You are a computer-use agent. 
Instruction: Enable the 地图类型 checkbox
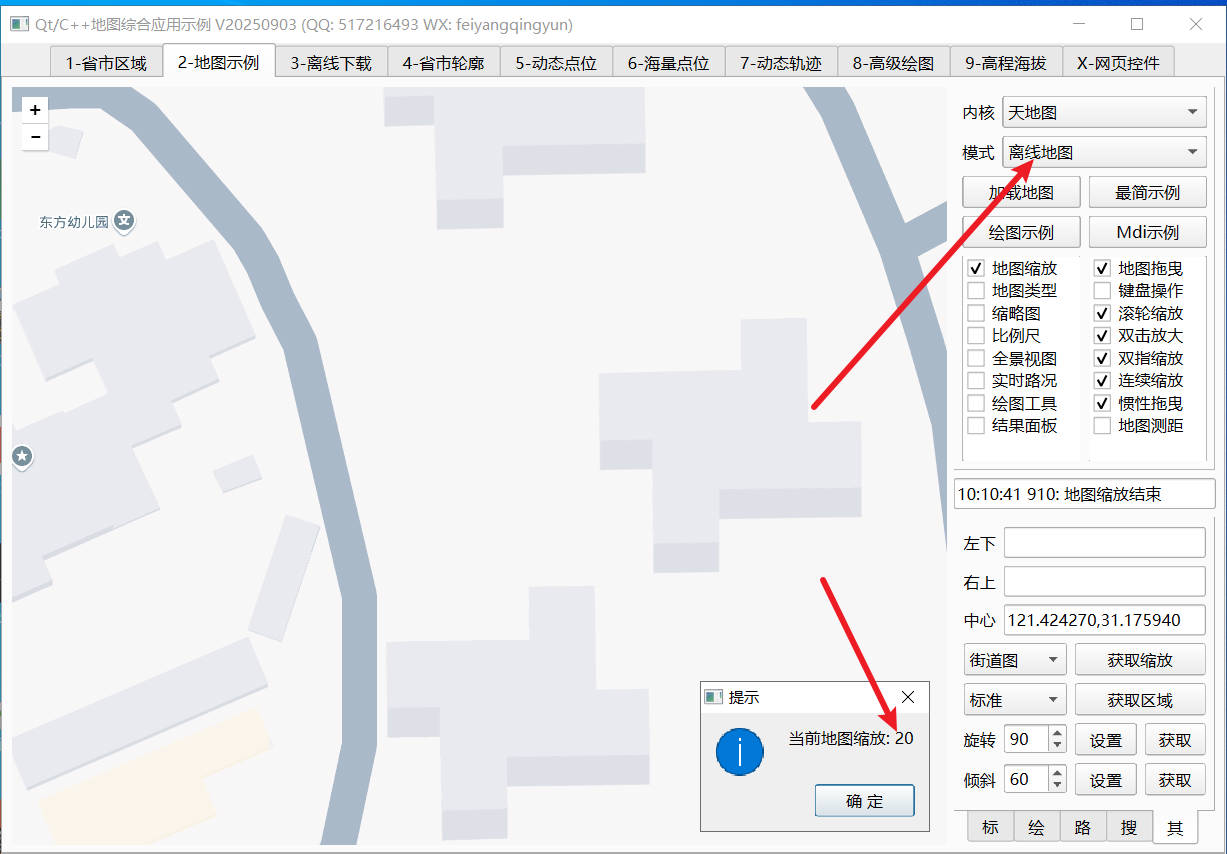click(975, 290)
